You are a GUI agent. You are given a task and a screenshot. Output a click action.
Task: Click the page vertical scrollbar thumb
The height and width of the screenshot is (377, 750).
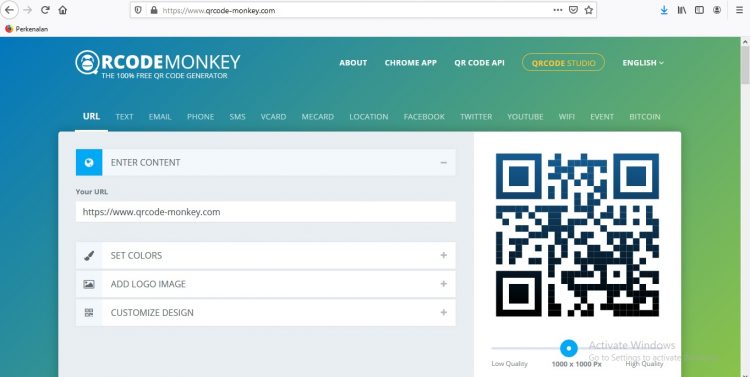coord(745,66)
